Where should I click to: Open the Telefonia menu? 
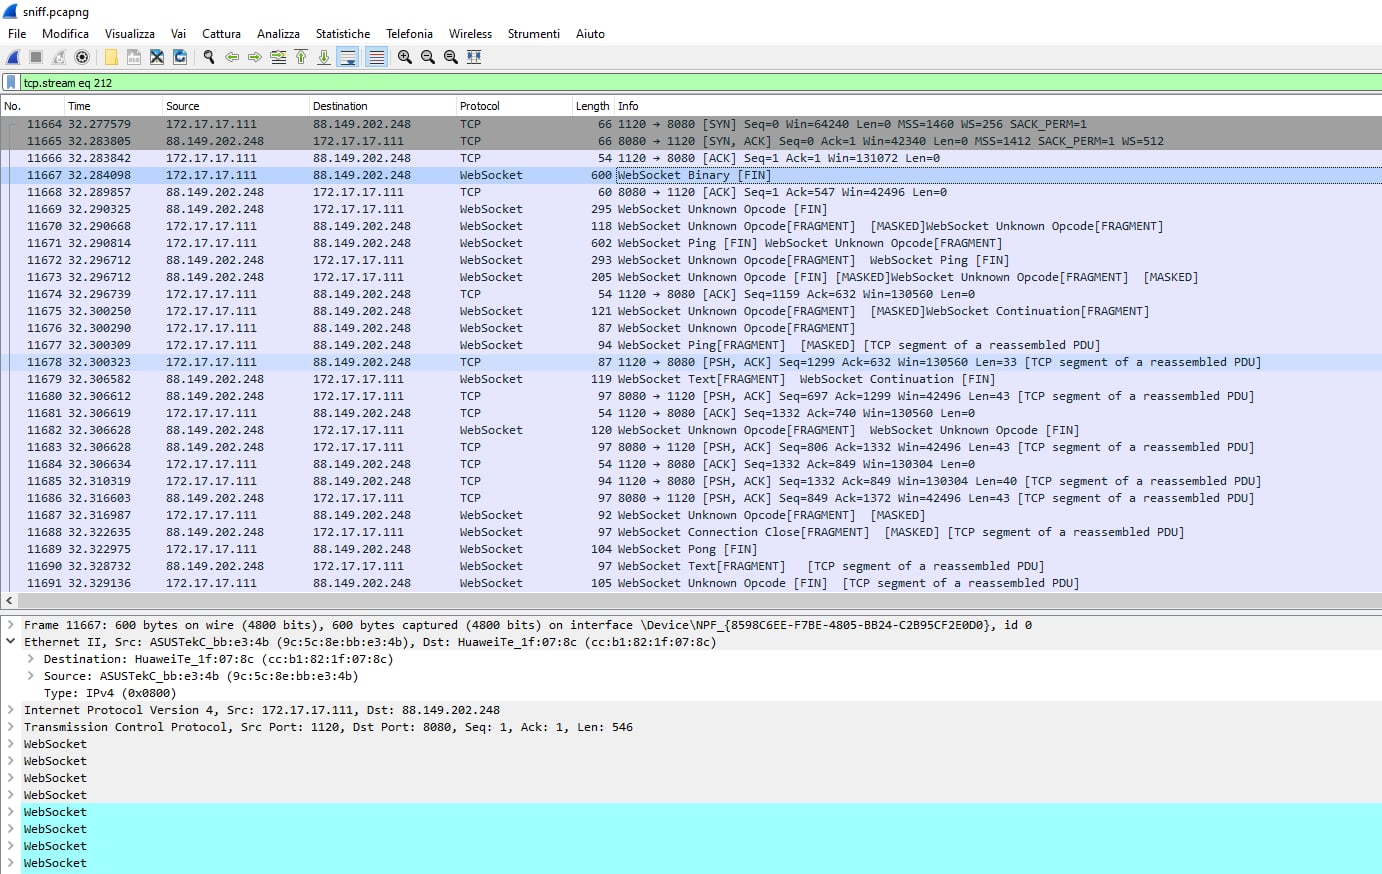tap(410, 34)
